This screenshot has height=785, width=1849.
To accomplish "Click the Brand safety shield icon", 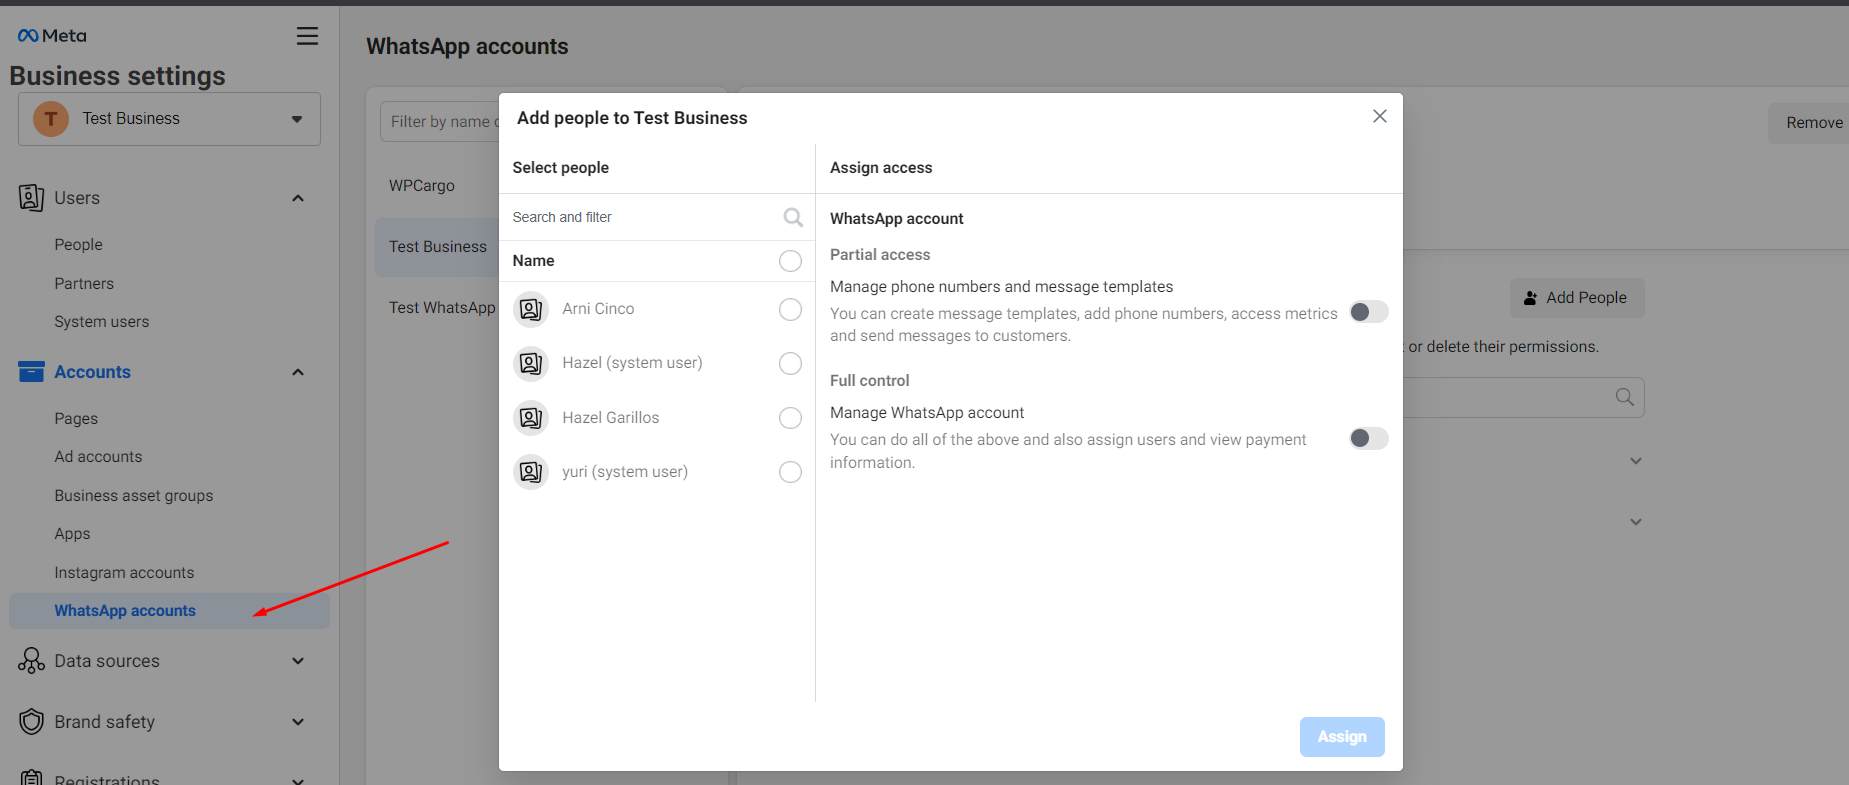I will click(x=31, y=722).
